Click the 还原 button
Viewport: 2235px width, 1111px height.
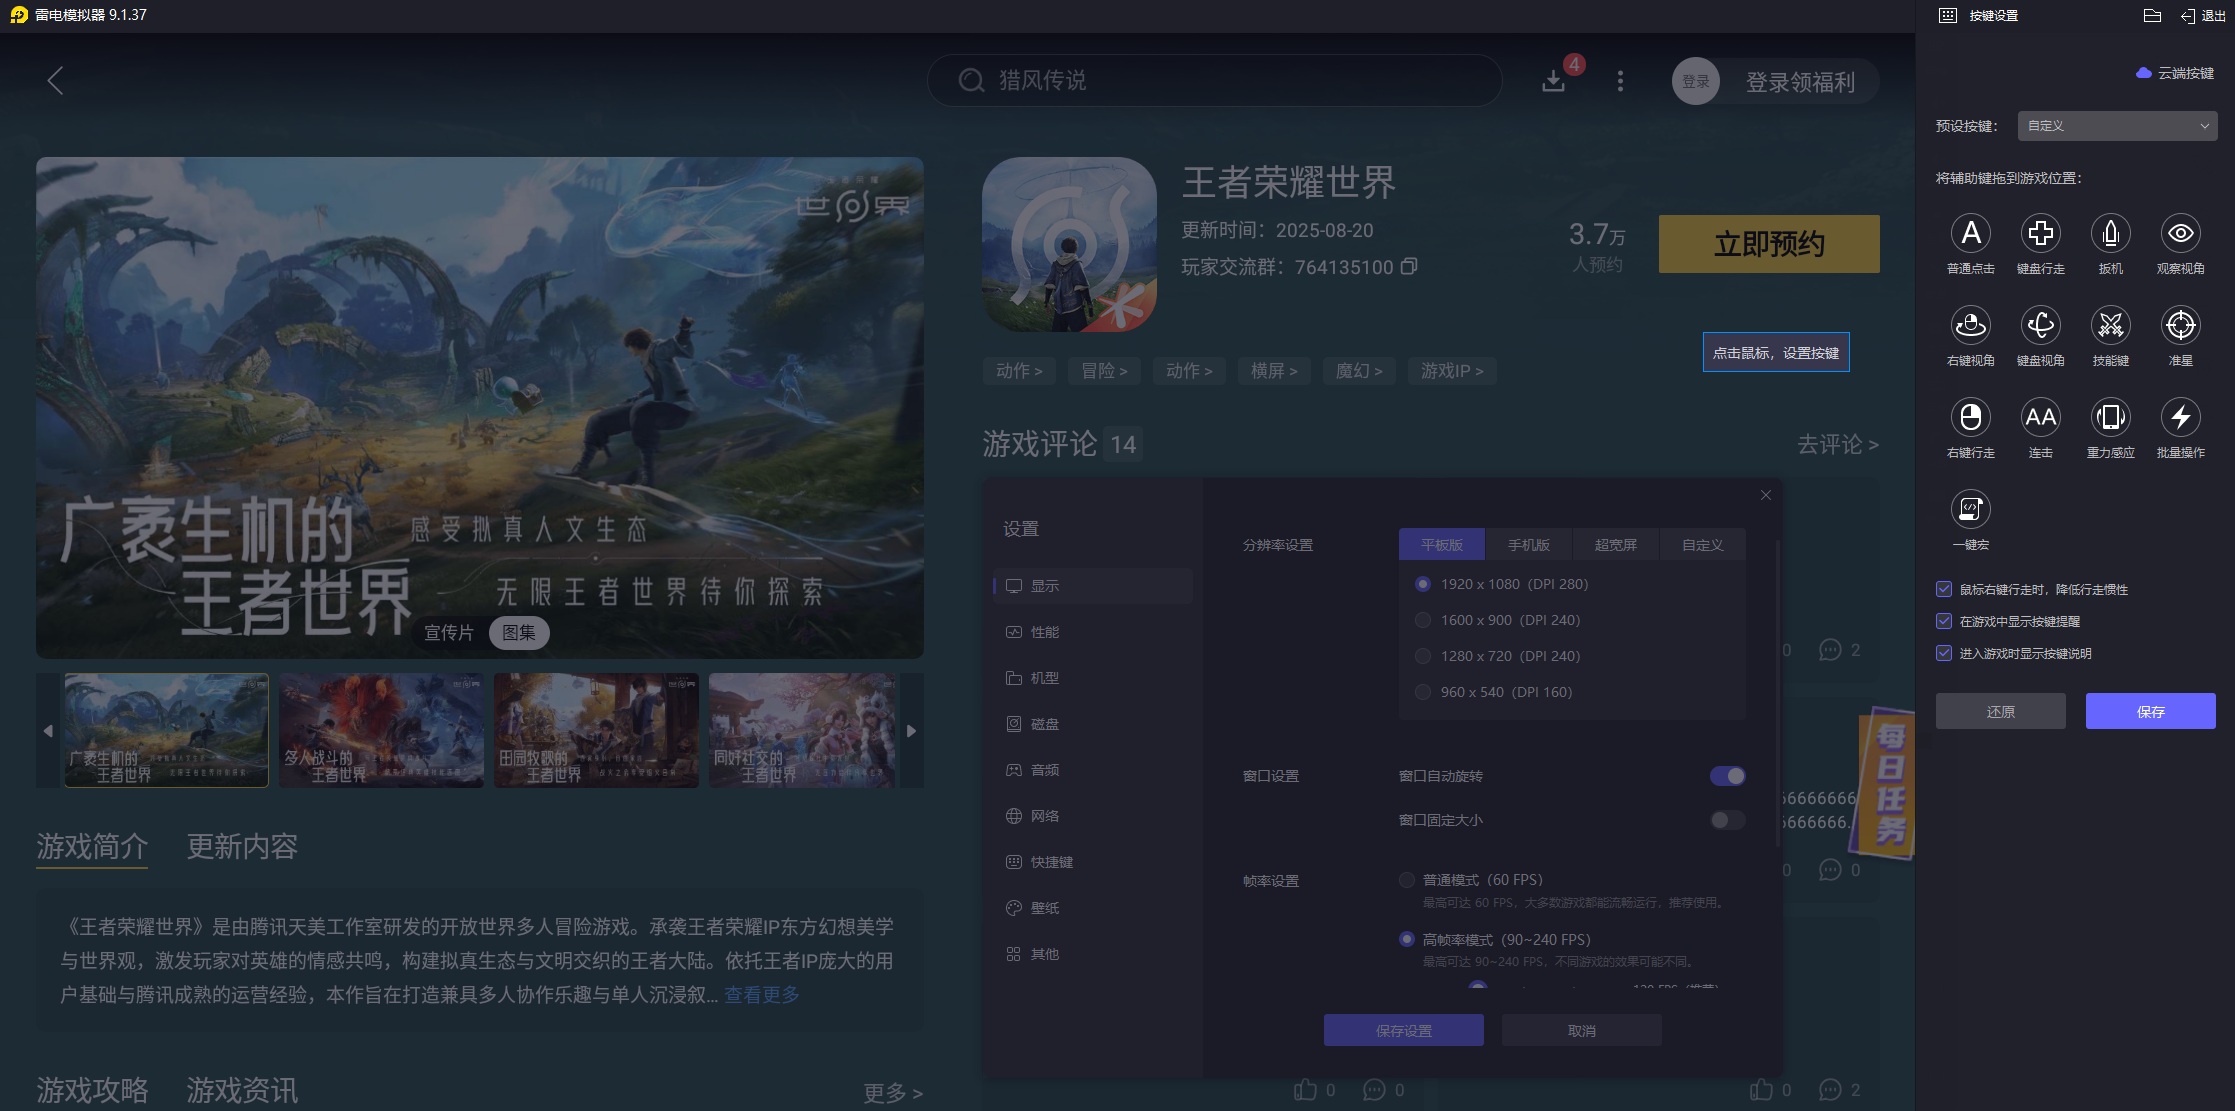pyautogui.click(x=2001, y=711)
